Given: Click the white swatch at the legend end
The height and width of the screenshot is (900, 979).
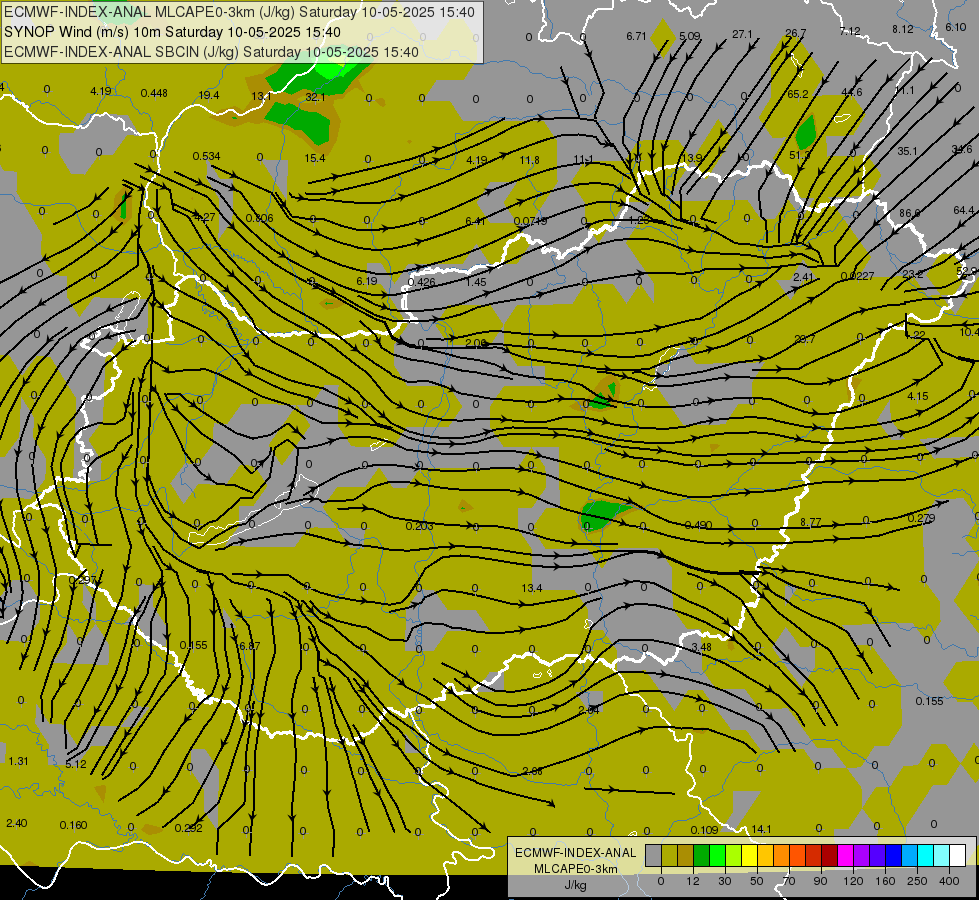Looking at the screenshot, I should coord(958,855).
